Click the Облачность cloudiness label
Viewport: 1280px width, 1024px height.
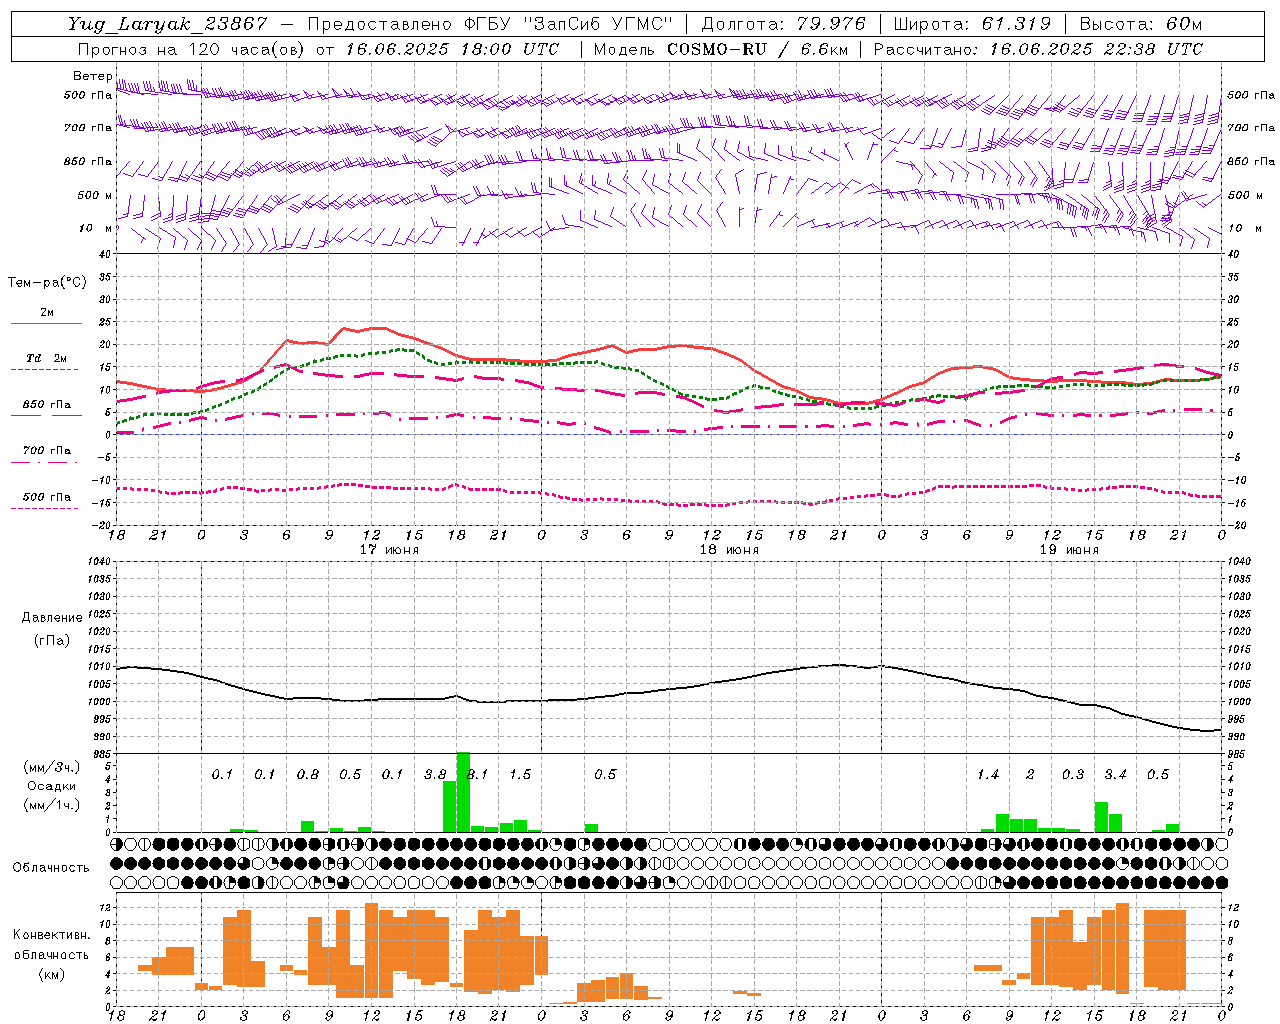(x=51, y=867)
